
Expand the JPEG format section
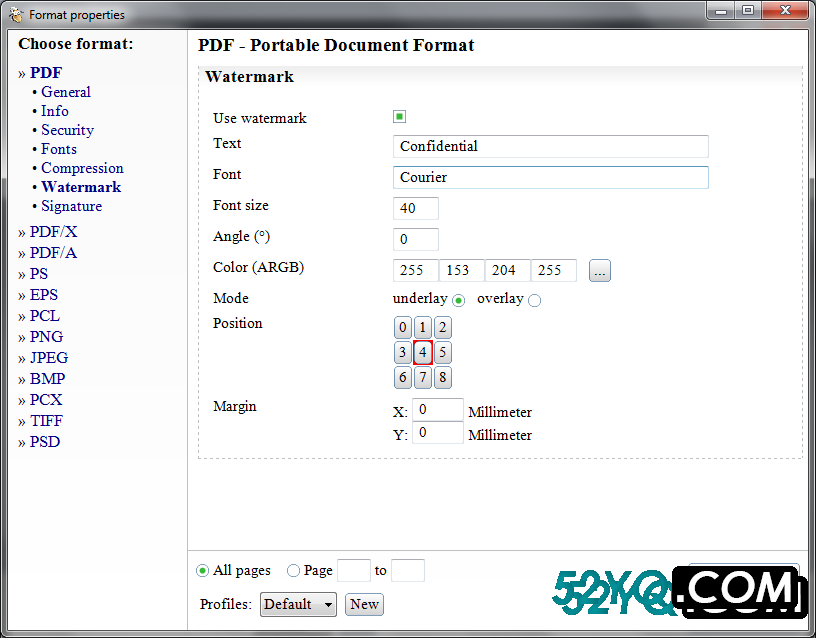click(49, 358)
